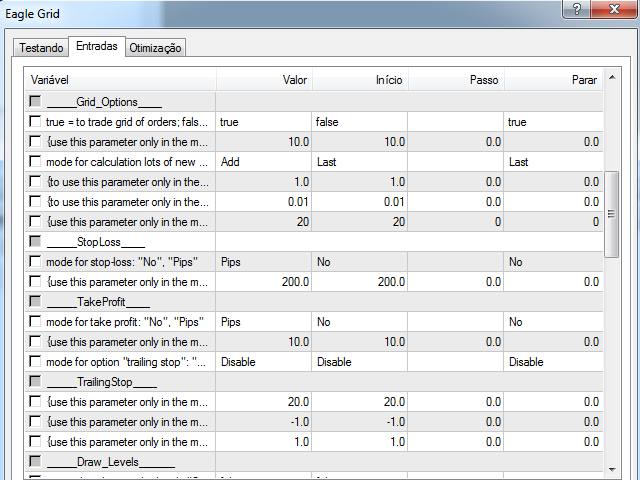The width and height of the screenshot is (640, 480).
Task: Select Valor 'Pips' in take profit mode row
Action: coord(263,322)
